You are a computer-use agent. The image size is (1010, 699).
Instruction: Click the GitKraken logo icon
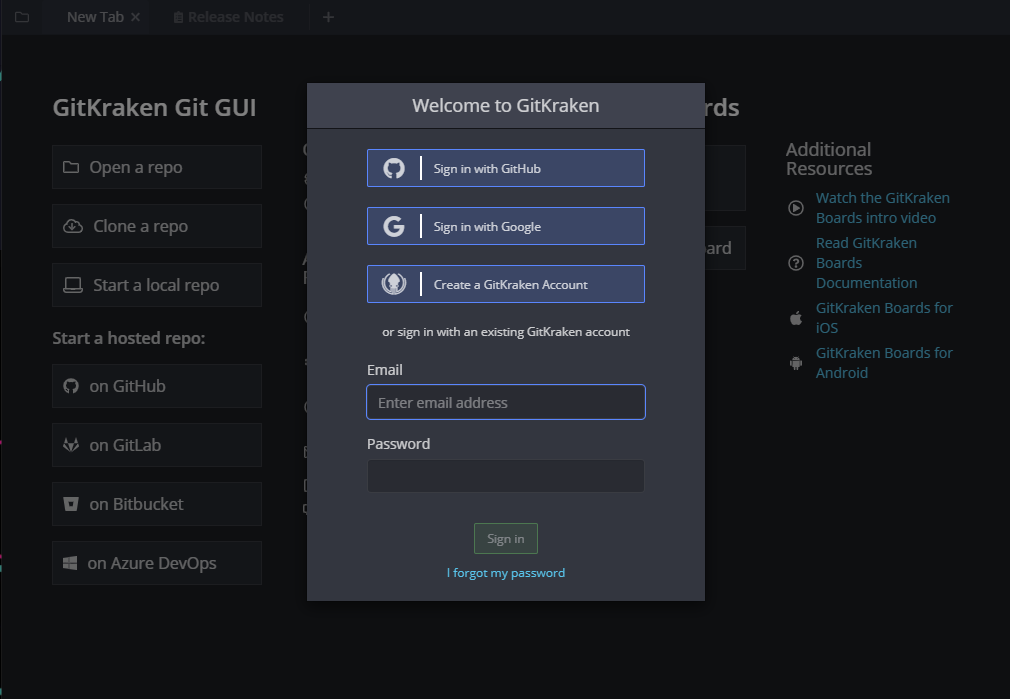pos(394,284)
